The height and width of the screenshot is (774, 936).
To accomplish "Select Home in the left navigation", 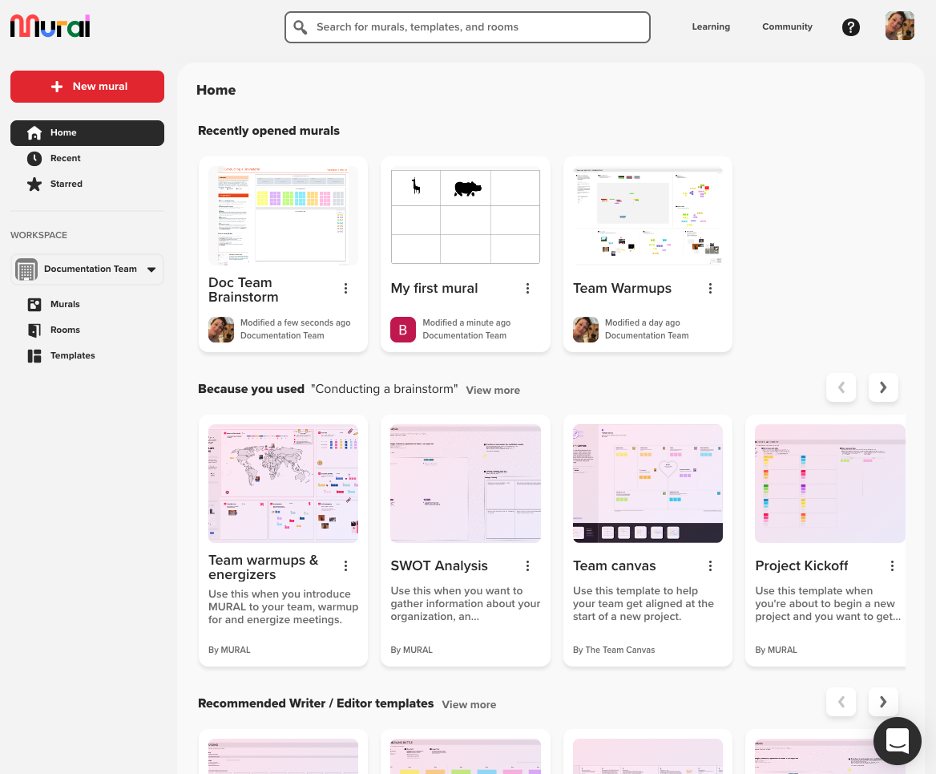I will coord(87,133).
